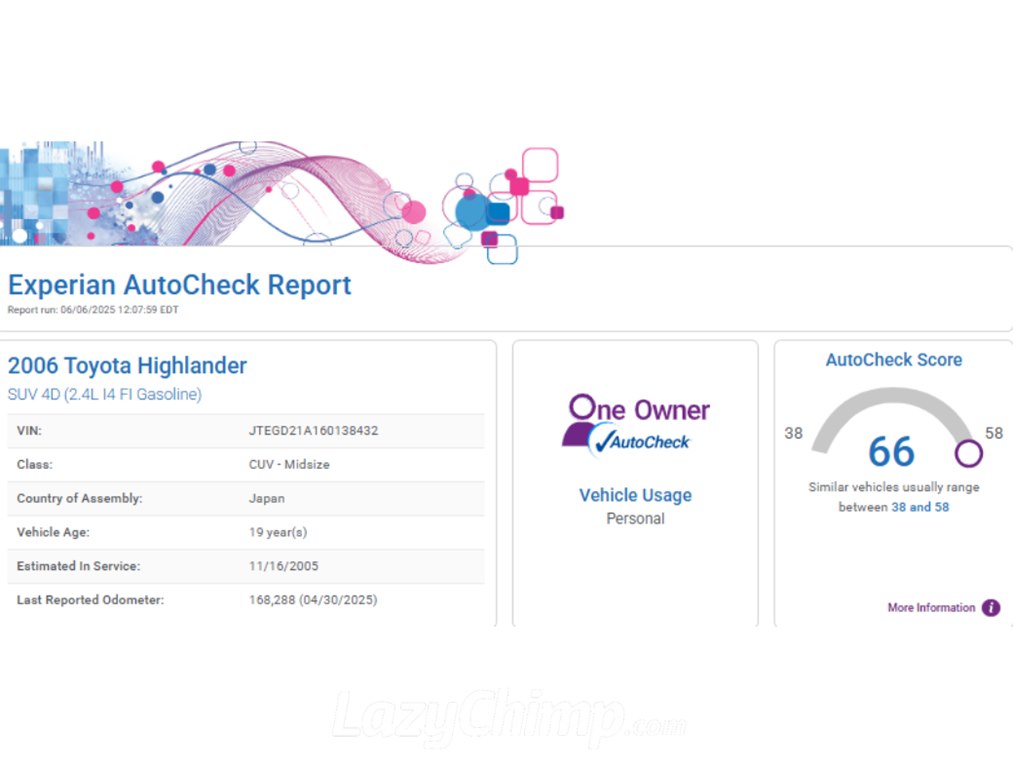This screenshot has height=768, width=1013.
Task: Open the More Information link
Action: coord(931,608)
